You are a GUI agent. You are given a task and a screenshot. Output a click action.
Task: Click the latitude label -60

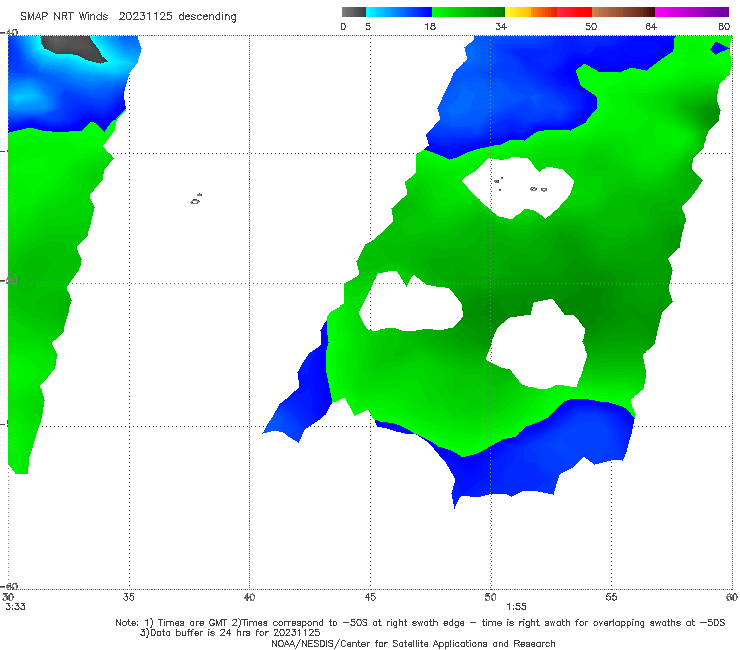point(10,586)
